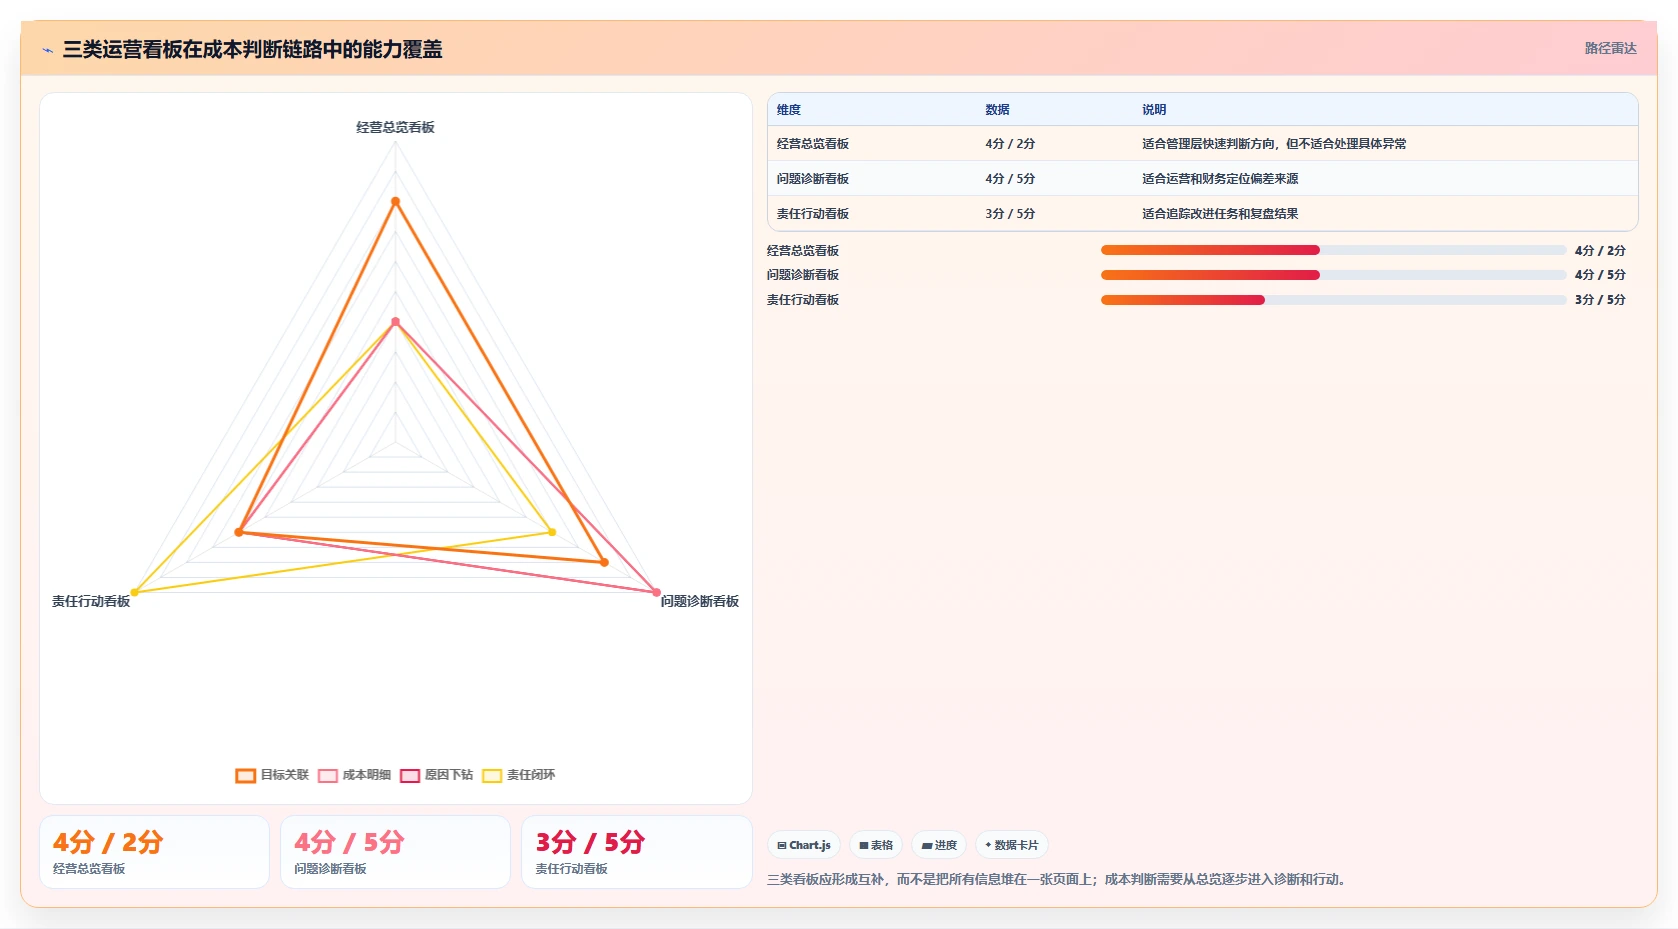Toggle the 责任闭环 legend swatch
This screenshot has width=1678, height=929.
(492, 775)
